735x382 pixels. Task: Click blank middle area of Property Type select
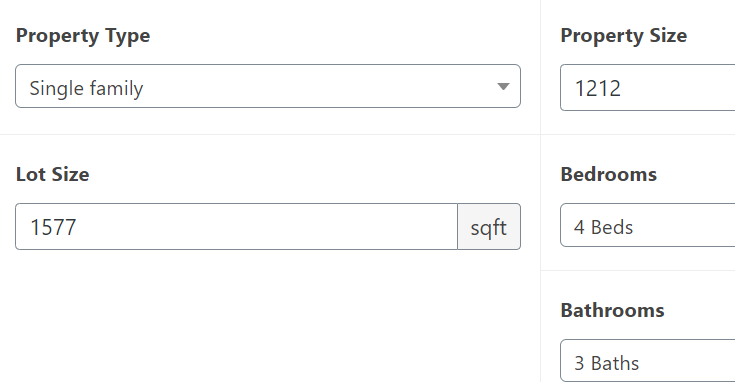[x=319, y=86]
